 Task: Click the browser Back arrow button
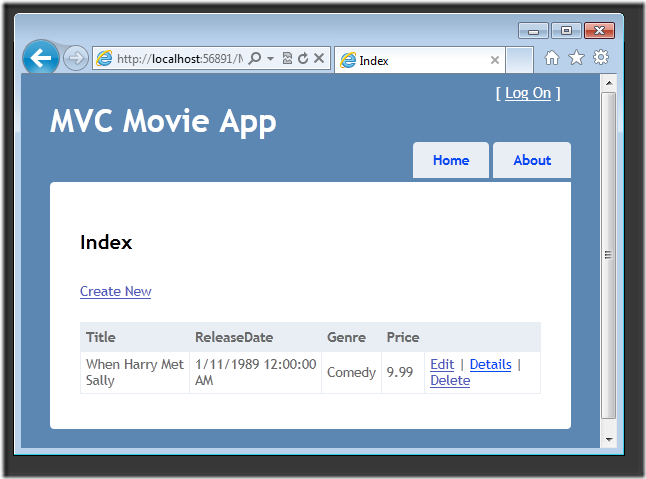[41, 58]
